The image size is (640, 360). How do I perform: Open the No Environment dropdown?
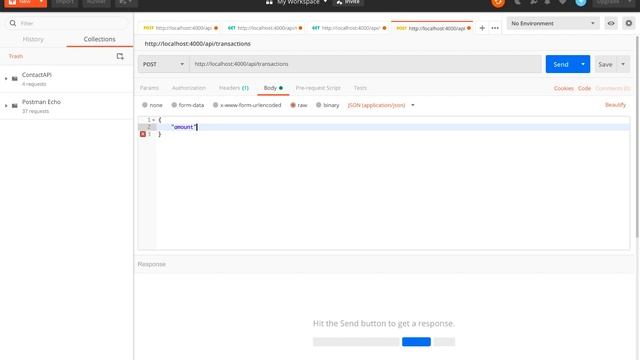tap(553, 23)
